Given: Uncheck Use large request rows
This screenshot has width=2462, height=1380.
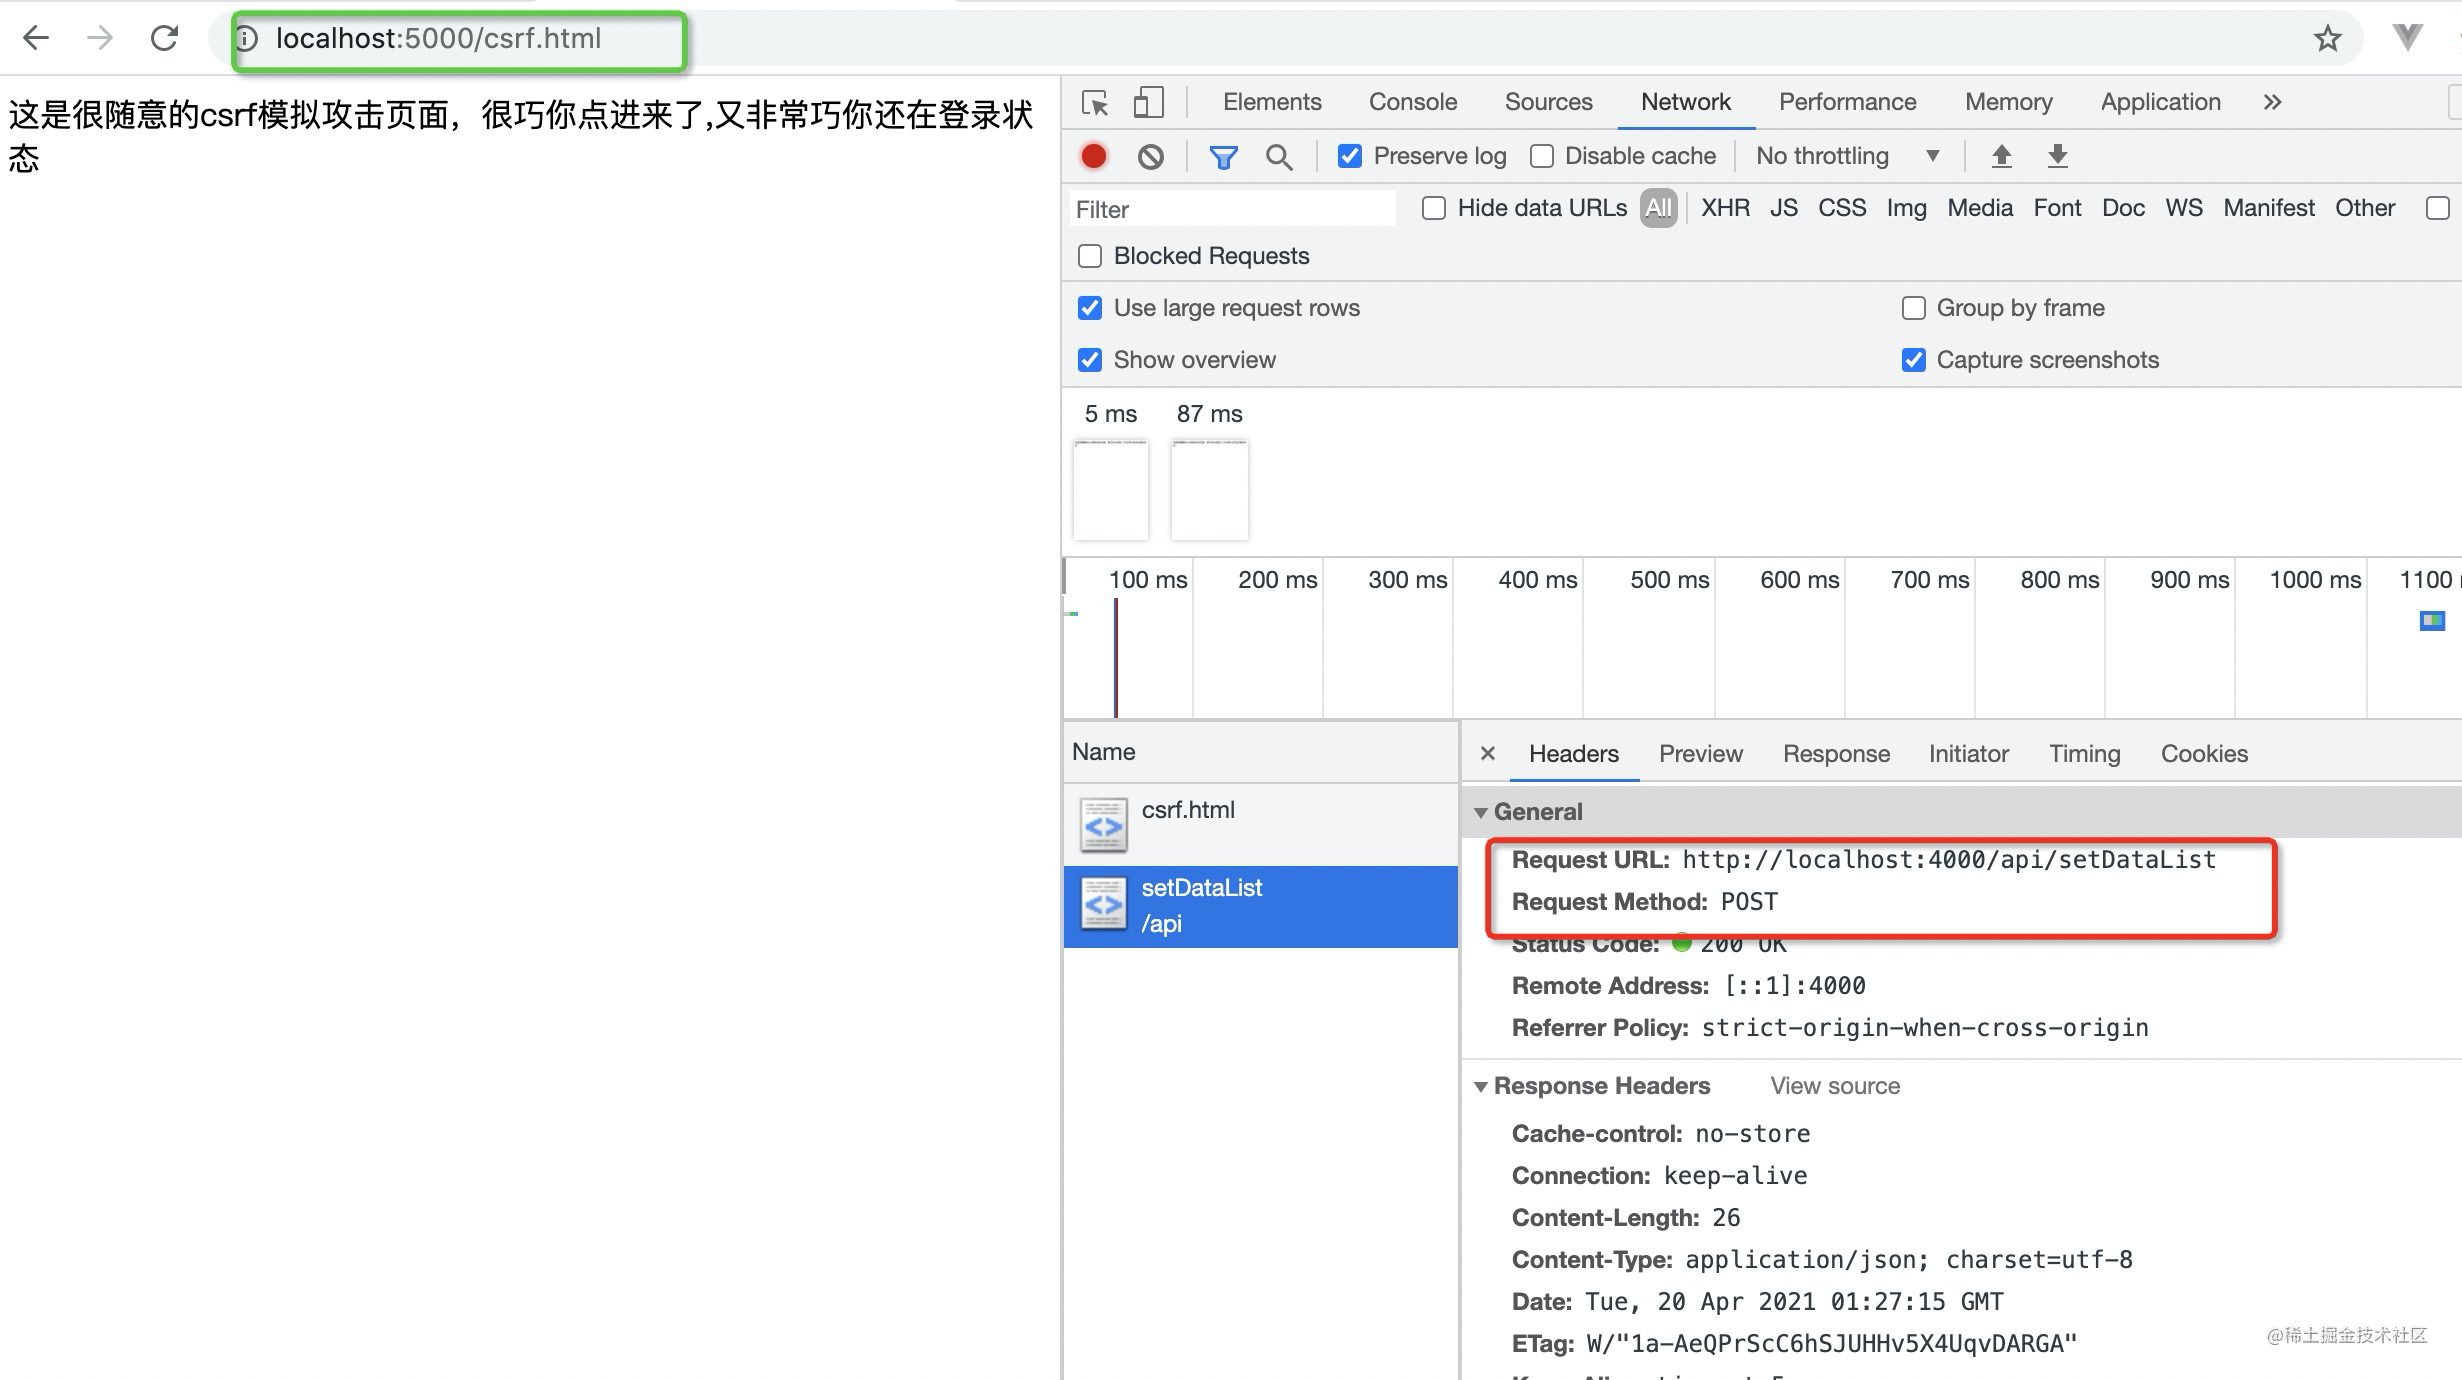Looking at the screenshot, I should (x=1090, y=308).
